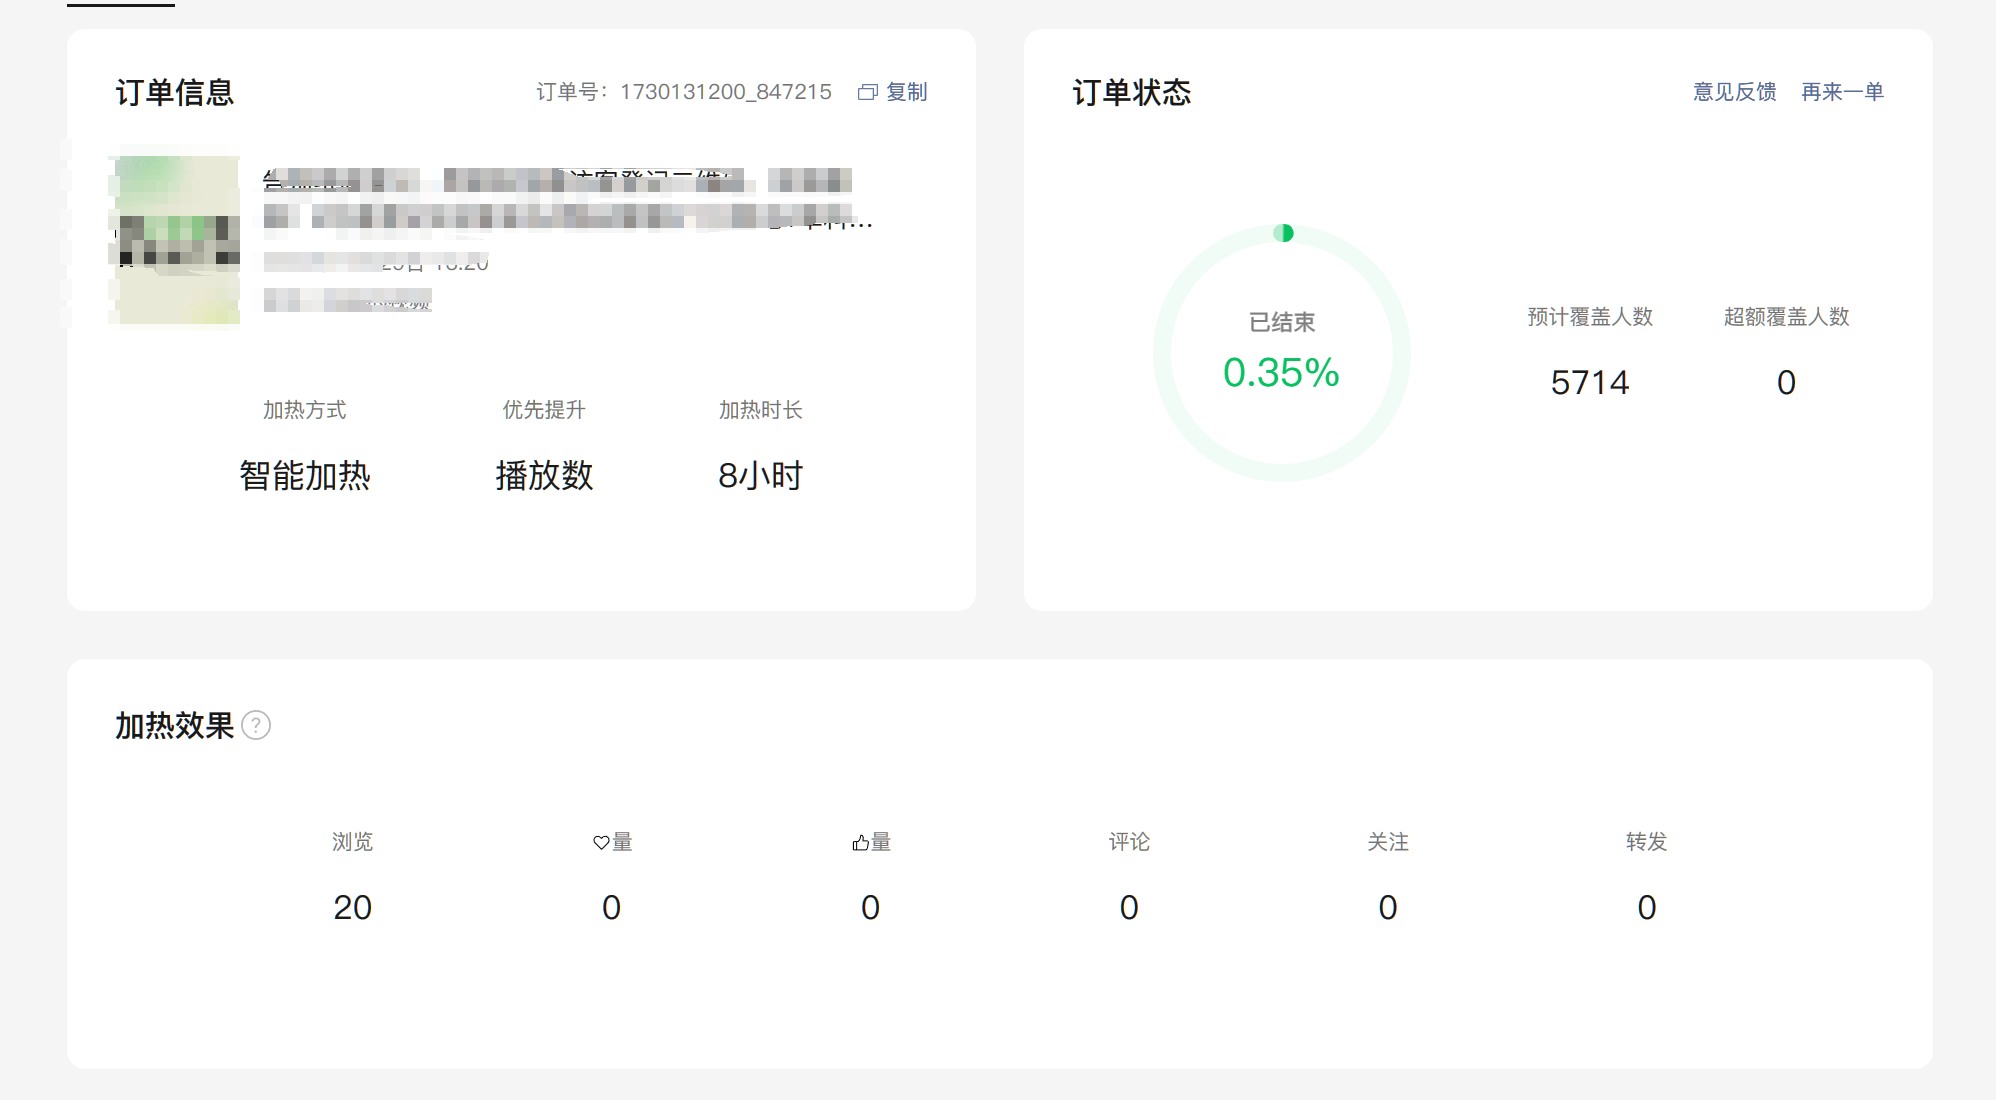This screenshot has width=1996, height=1100.
Task: Click the blurred video thumbnail image
Action: 177,240
